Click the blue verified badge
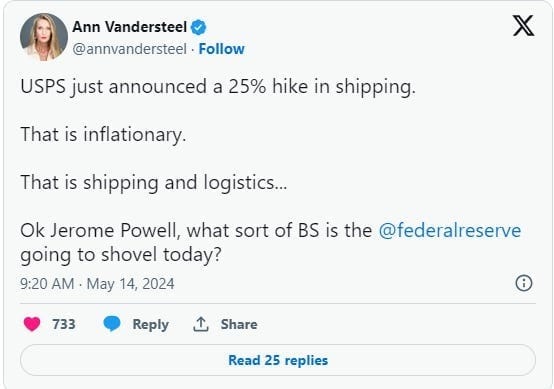The height and width of the screenshot is (389, 554). pos(199,27)
